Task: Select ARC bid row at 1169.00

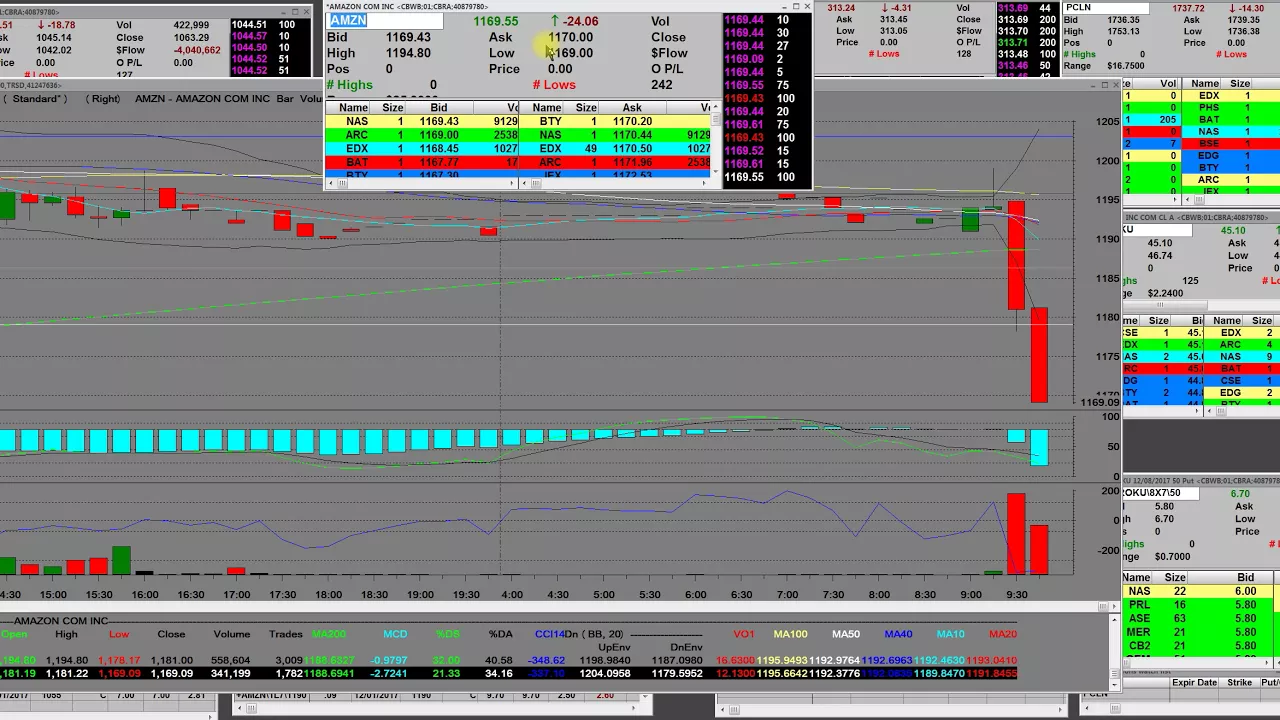Action: pyautogui.click(x=421, y=135)
